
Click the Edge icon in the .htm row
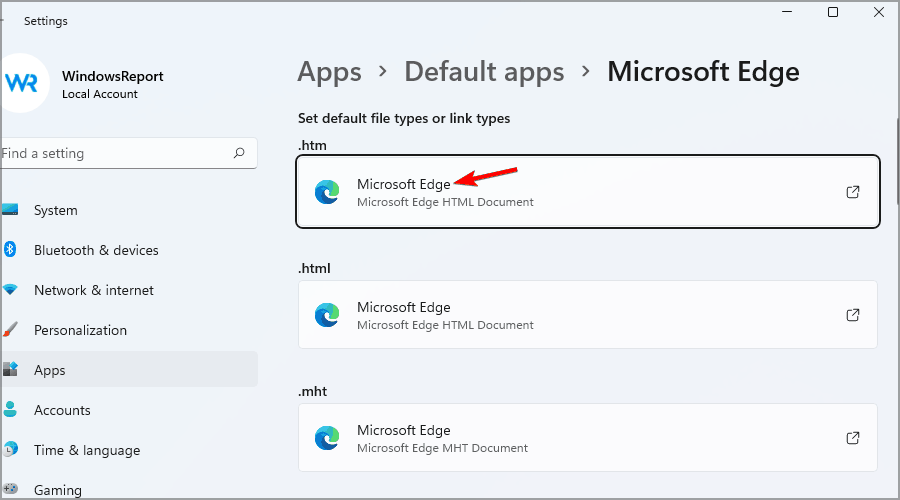point(327,192)
